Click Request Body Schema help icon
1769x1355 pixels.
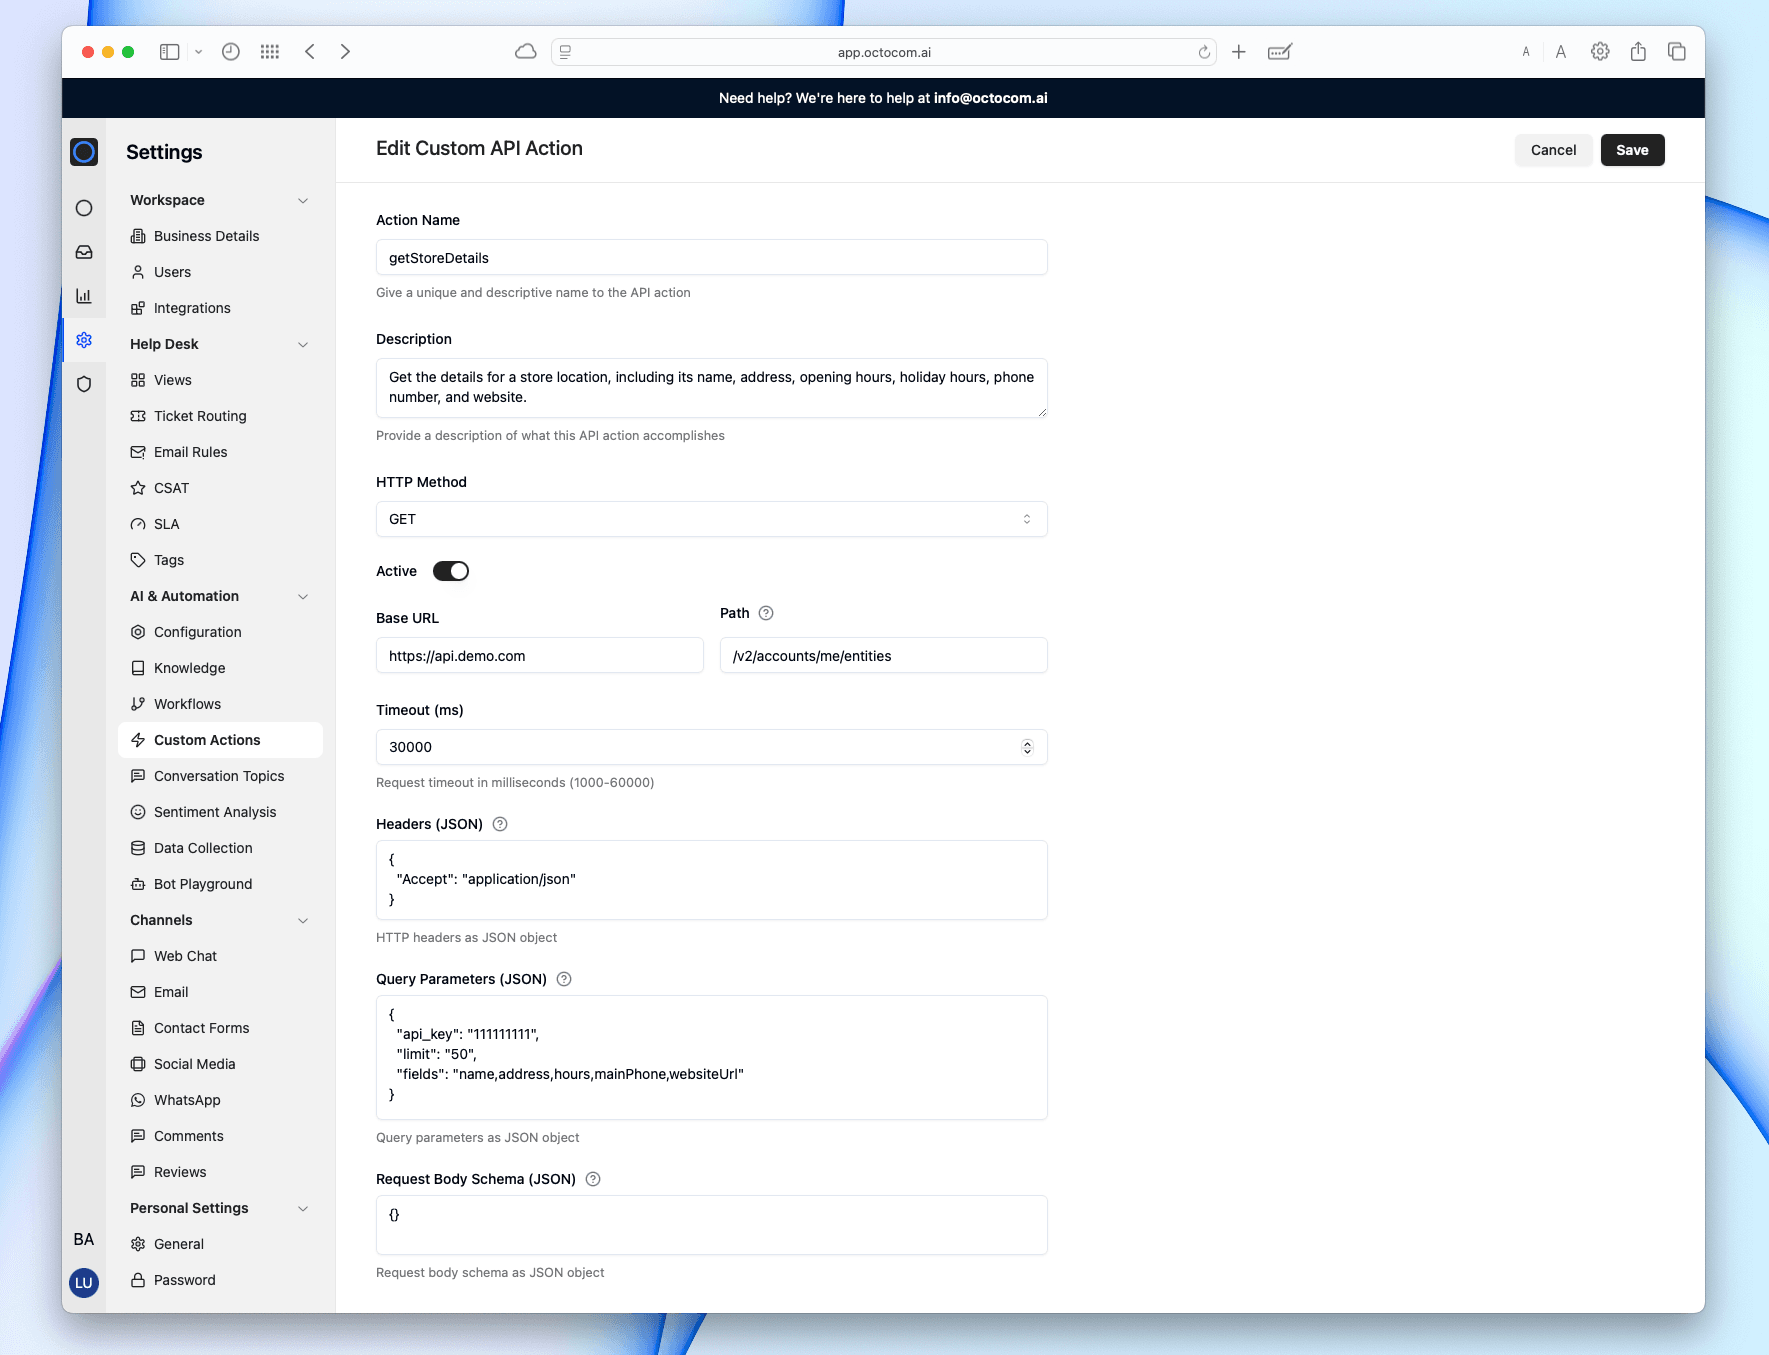(593, 1179)
